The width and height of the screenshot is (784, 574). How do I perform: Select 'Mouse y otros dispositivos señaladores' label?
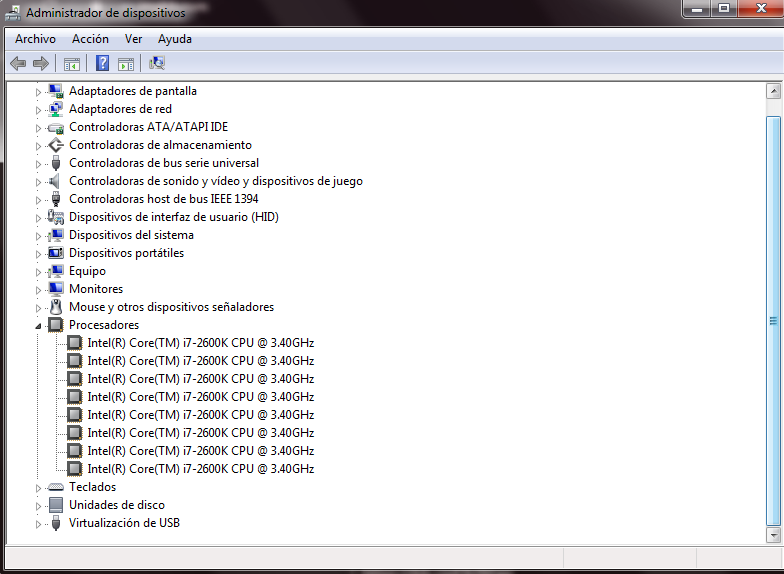171,307
